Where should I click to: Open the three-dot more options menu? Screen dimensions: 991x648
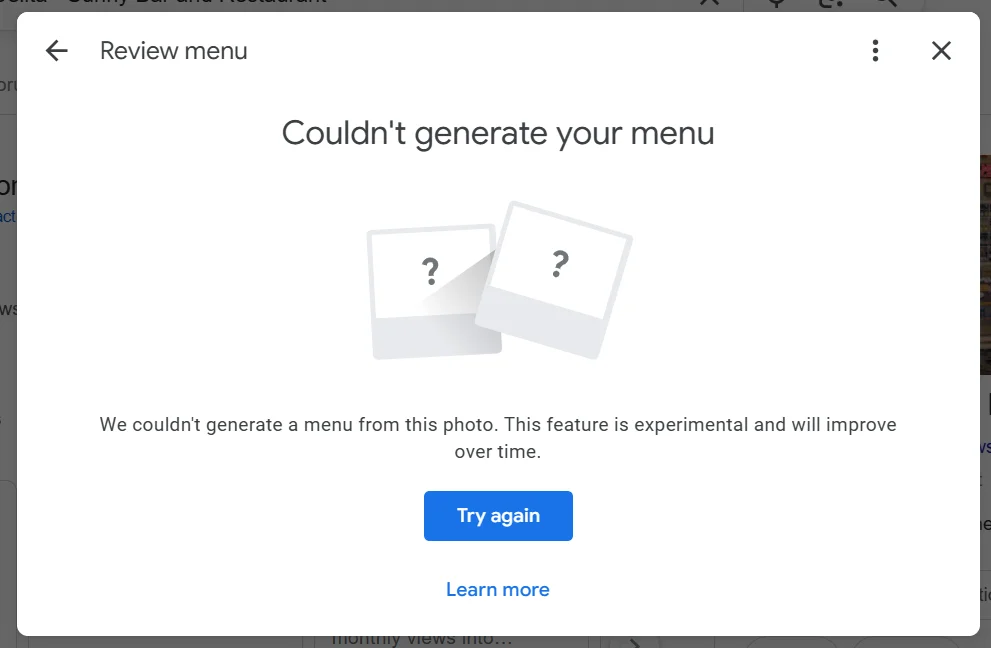click(x=875, y=51)
